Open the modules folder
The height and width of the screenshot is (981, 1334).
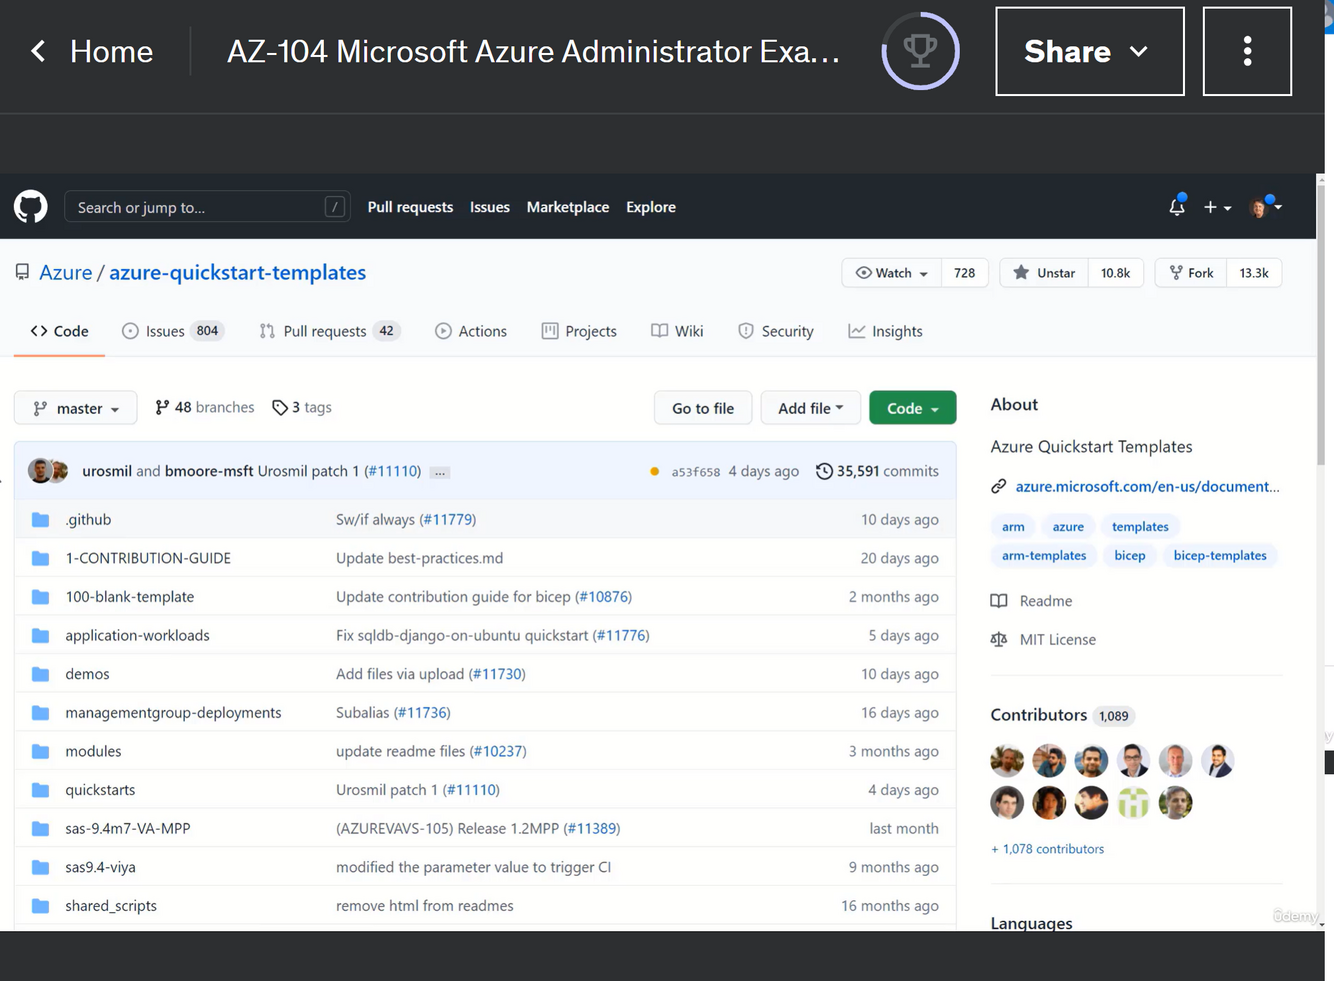pos(93,751)
